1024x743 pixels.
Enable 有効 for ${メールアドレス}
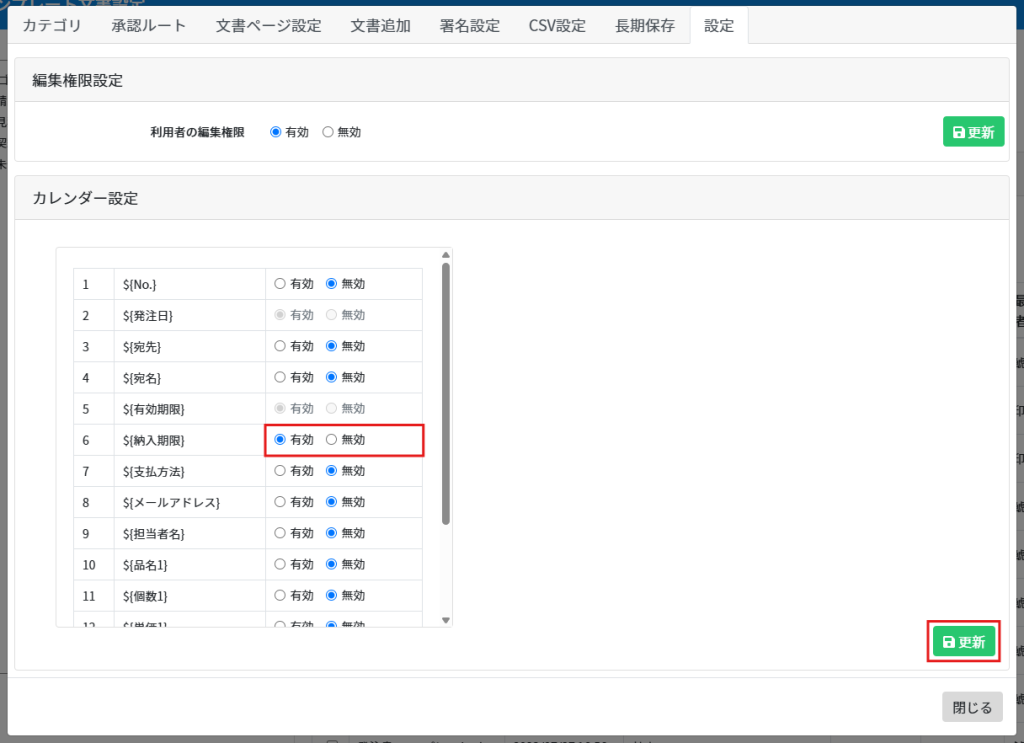coord(280,502)
